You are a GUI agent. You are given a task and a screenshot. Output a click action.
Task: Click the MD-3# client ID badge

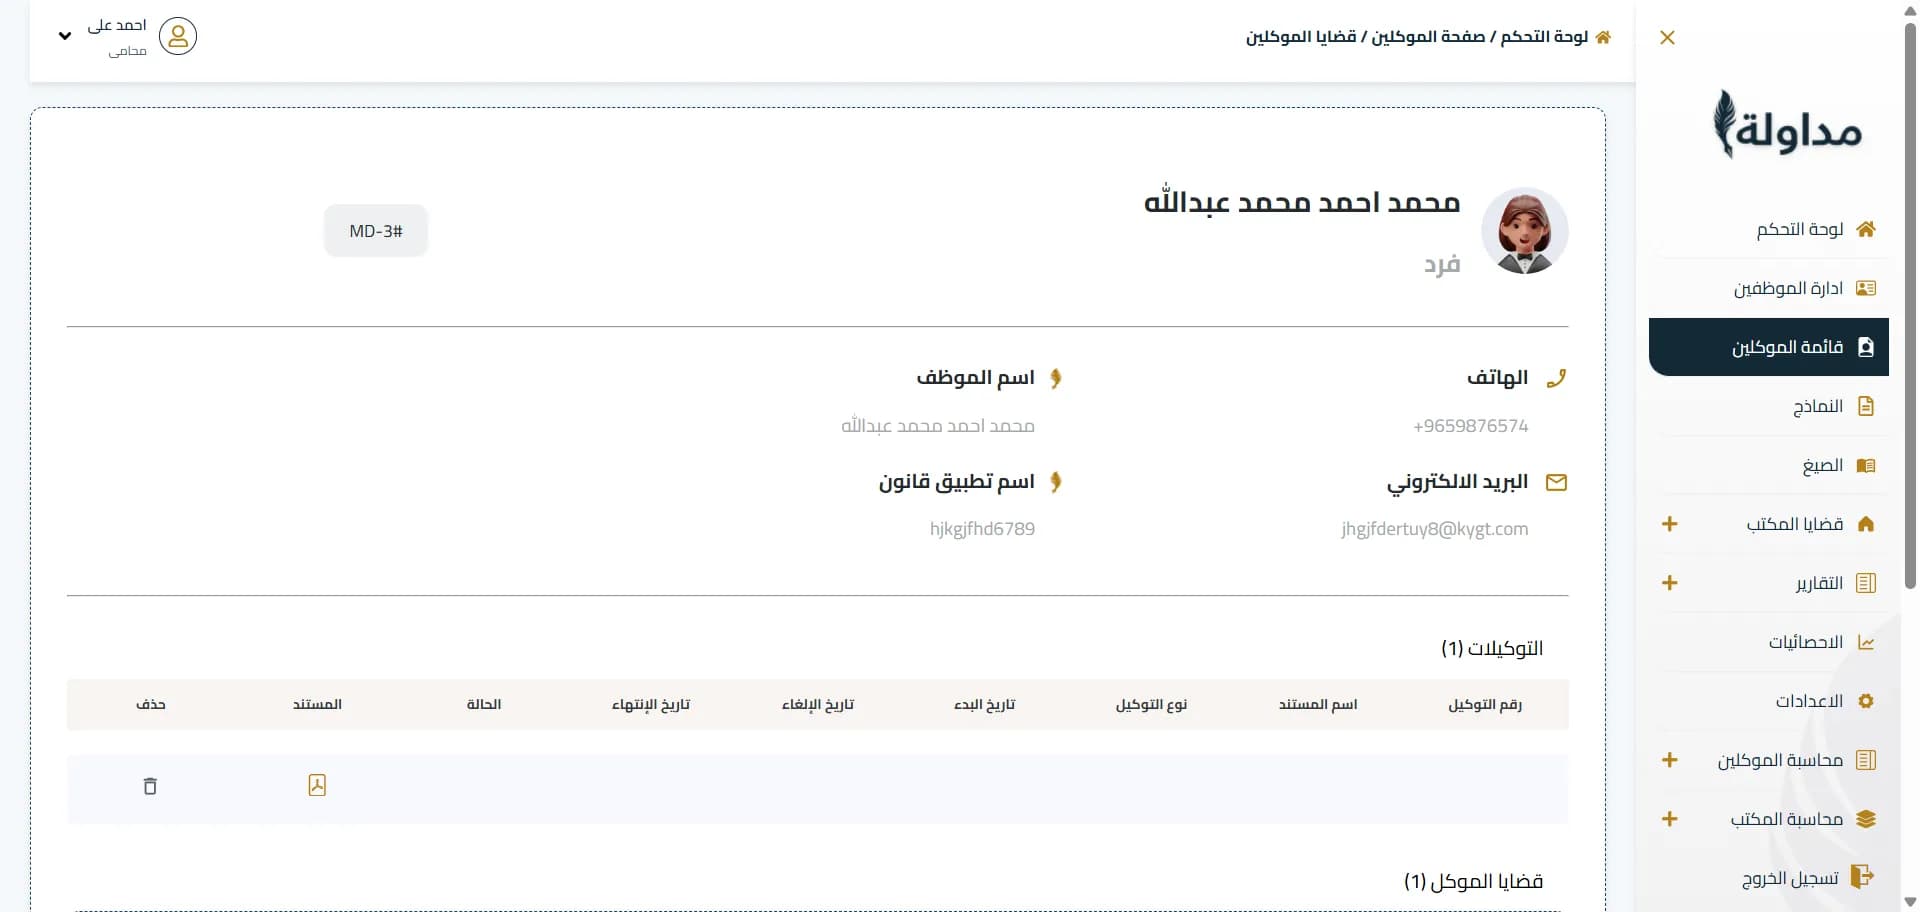(376, 231)
